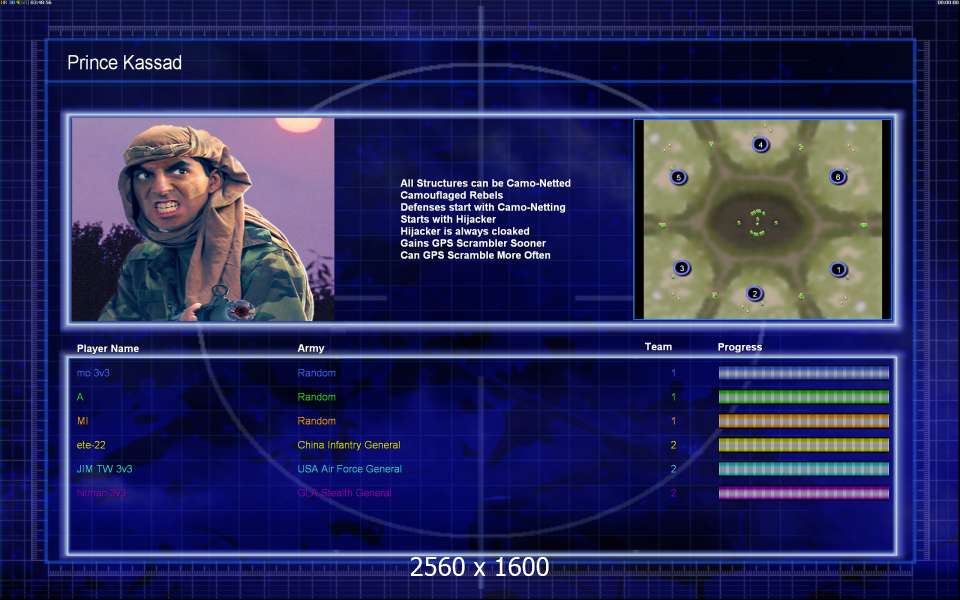Click the green progress bar for player A
The image size is (960, 600).
click(803, 397)
